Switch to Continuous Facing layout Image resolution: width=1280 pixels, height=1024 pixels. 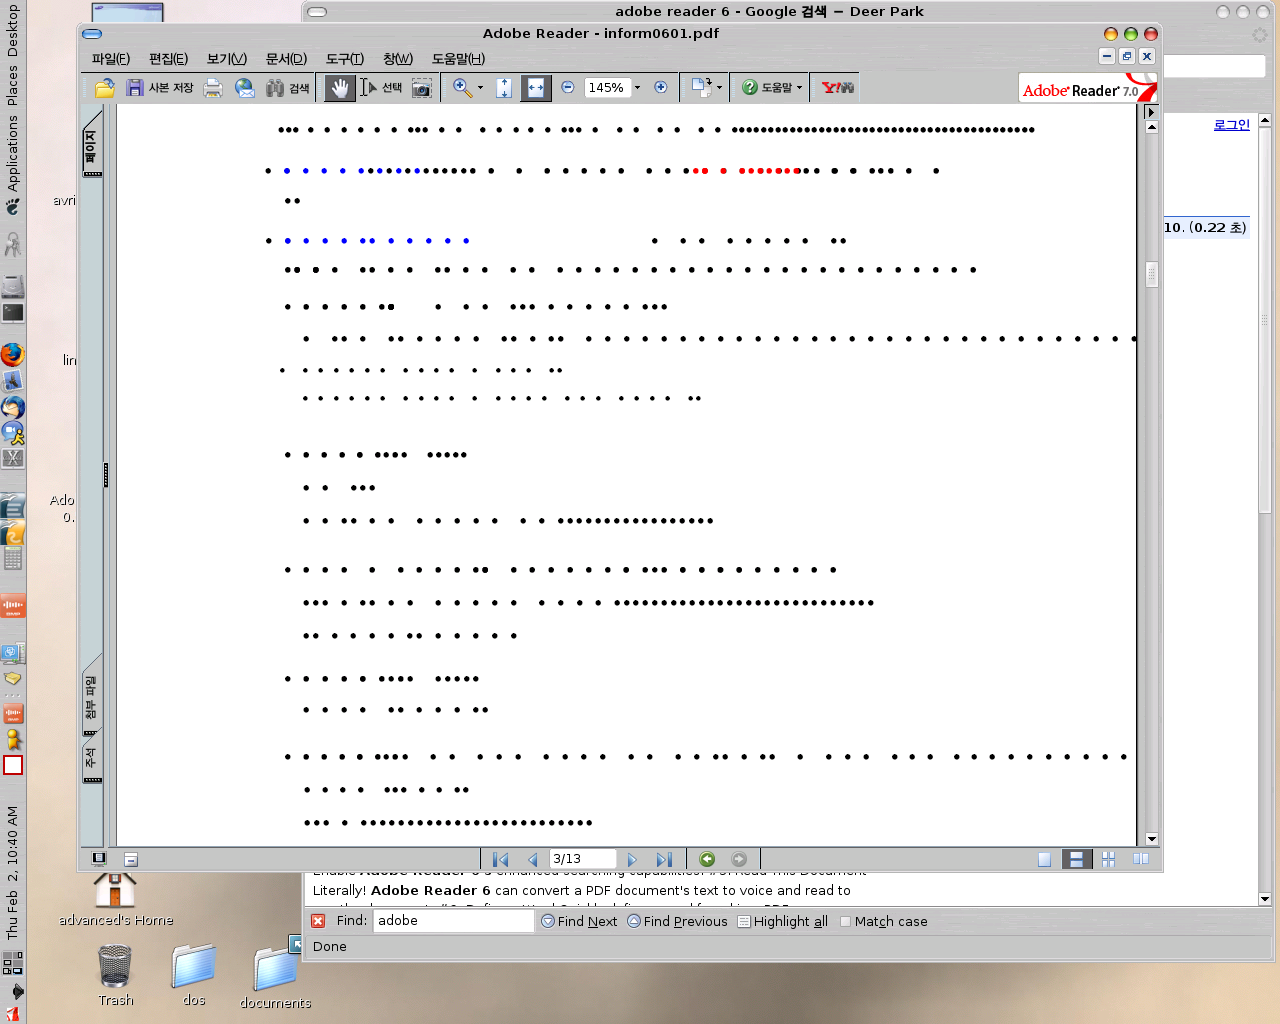pyautogui.click(x=1108, y=859)
